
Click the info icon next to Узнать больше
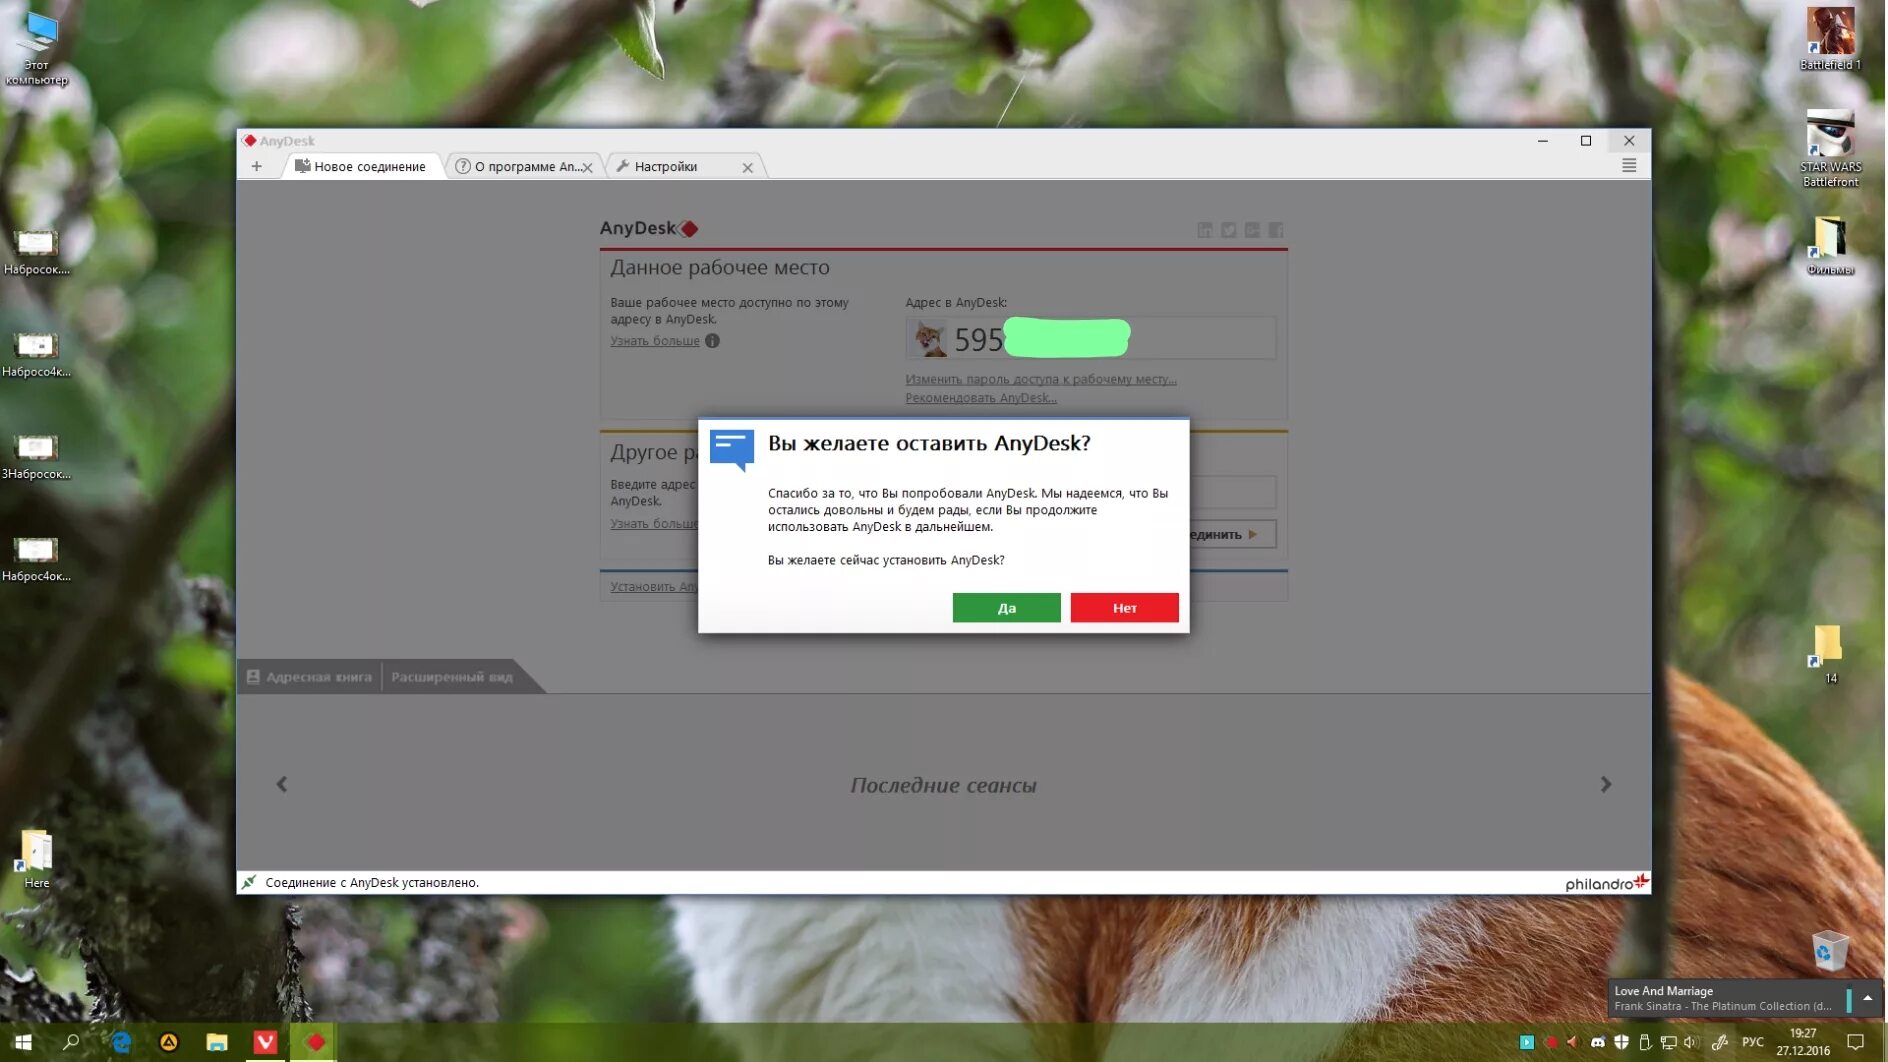pos(712,341)
